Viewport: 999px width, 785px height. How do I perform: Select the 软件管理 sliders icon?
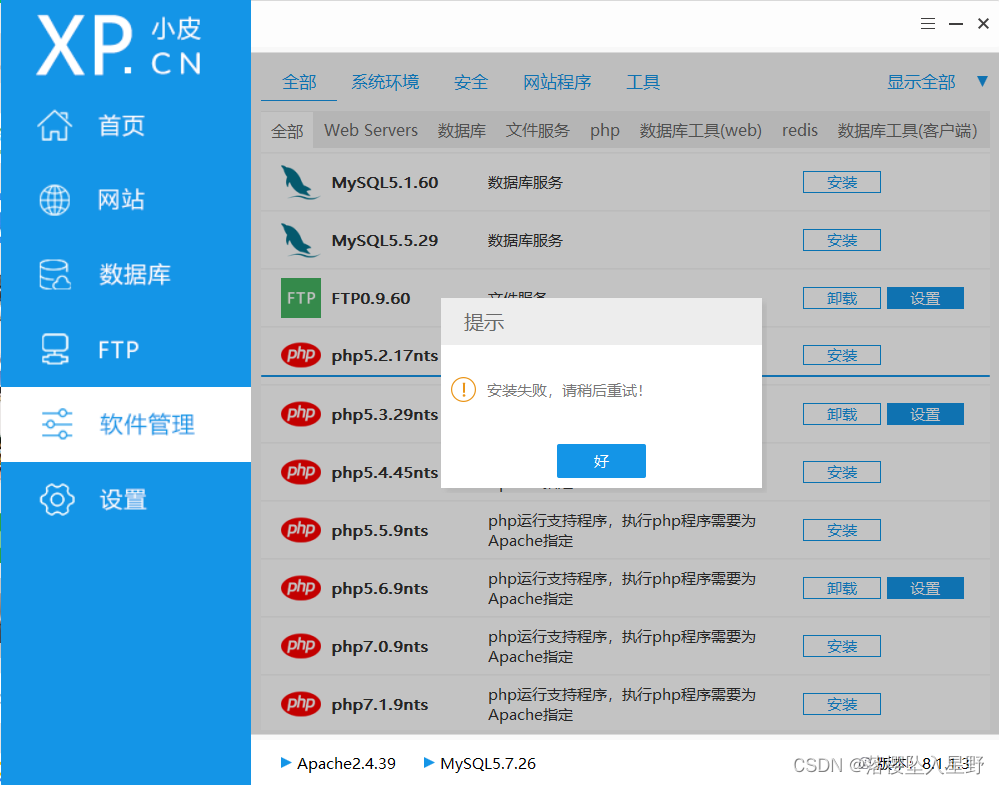pyautogui.click(x=57, y=424)
